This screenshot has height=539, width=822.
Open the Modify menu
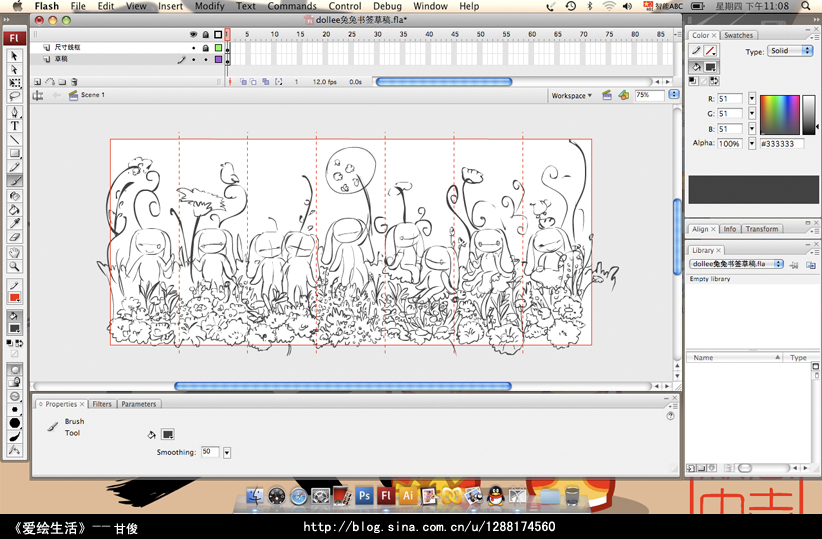(209, 6)
